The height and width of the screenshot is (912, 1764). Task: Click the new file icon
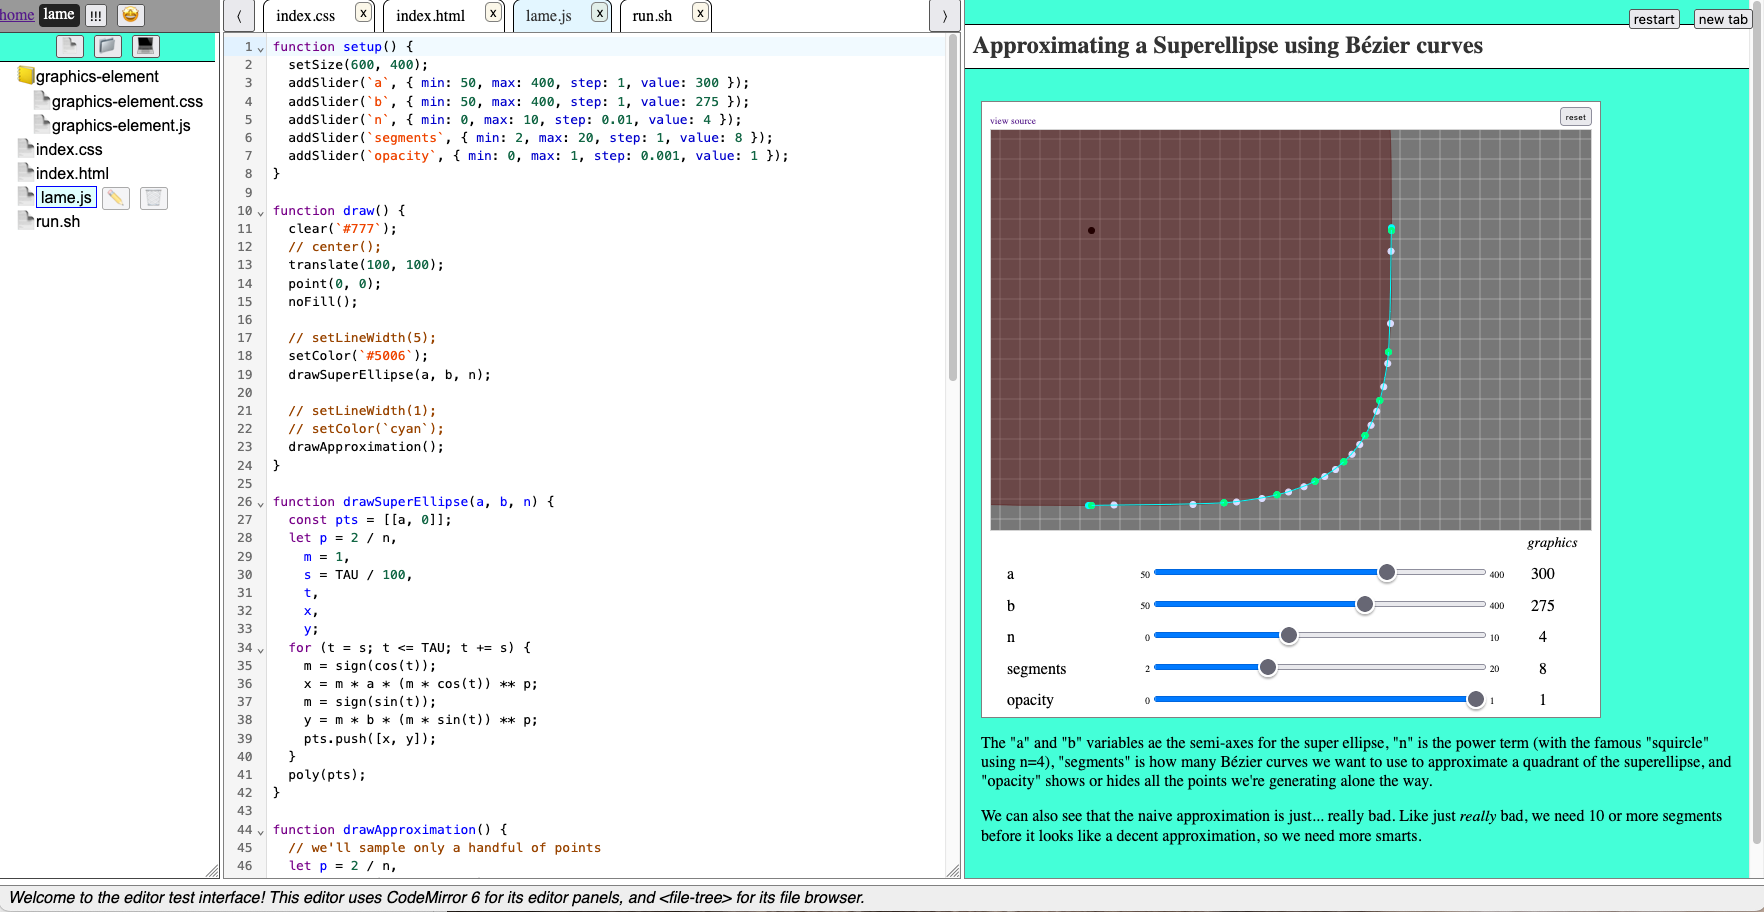click(x=69, y=46)
